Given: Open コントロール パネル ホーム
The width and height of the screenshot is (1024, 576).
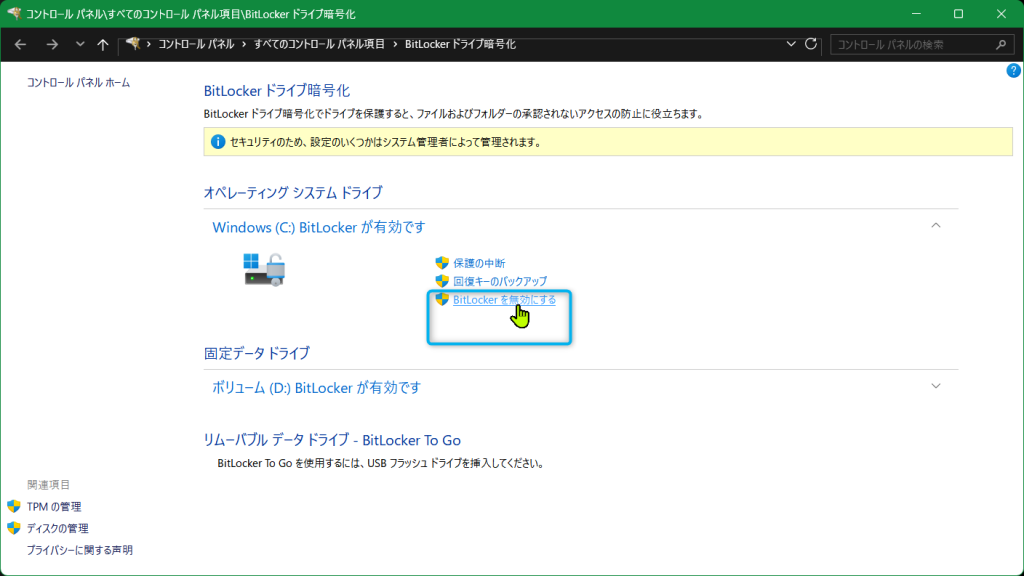Looking at the screenshot, I should [78, 82].
